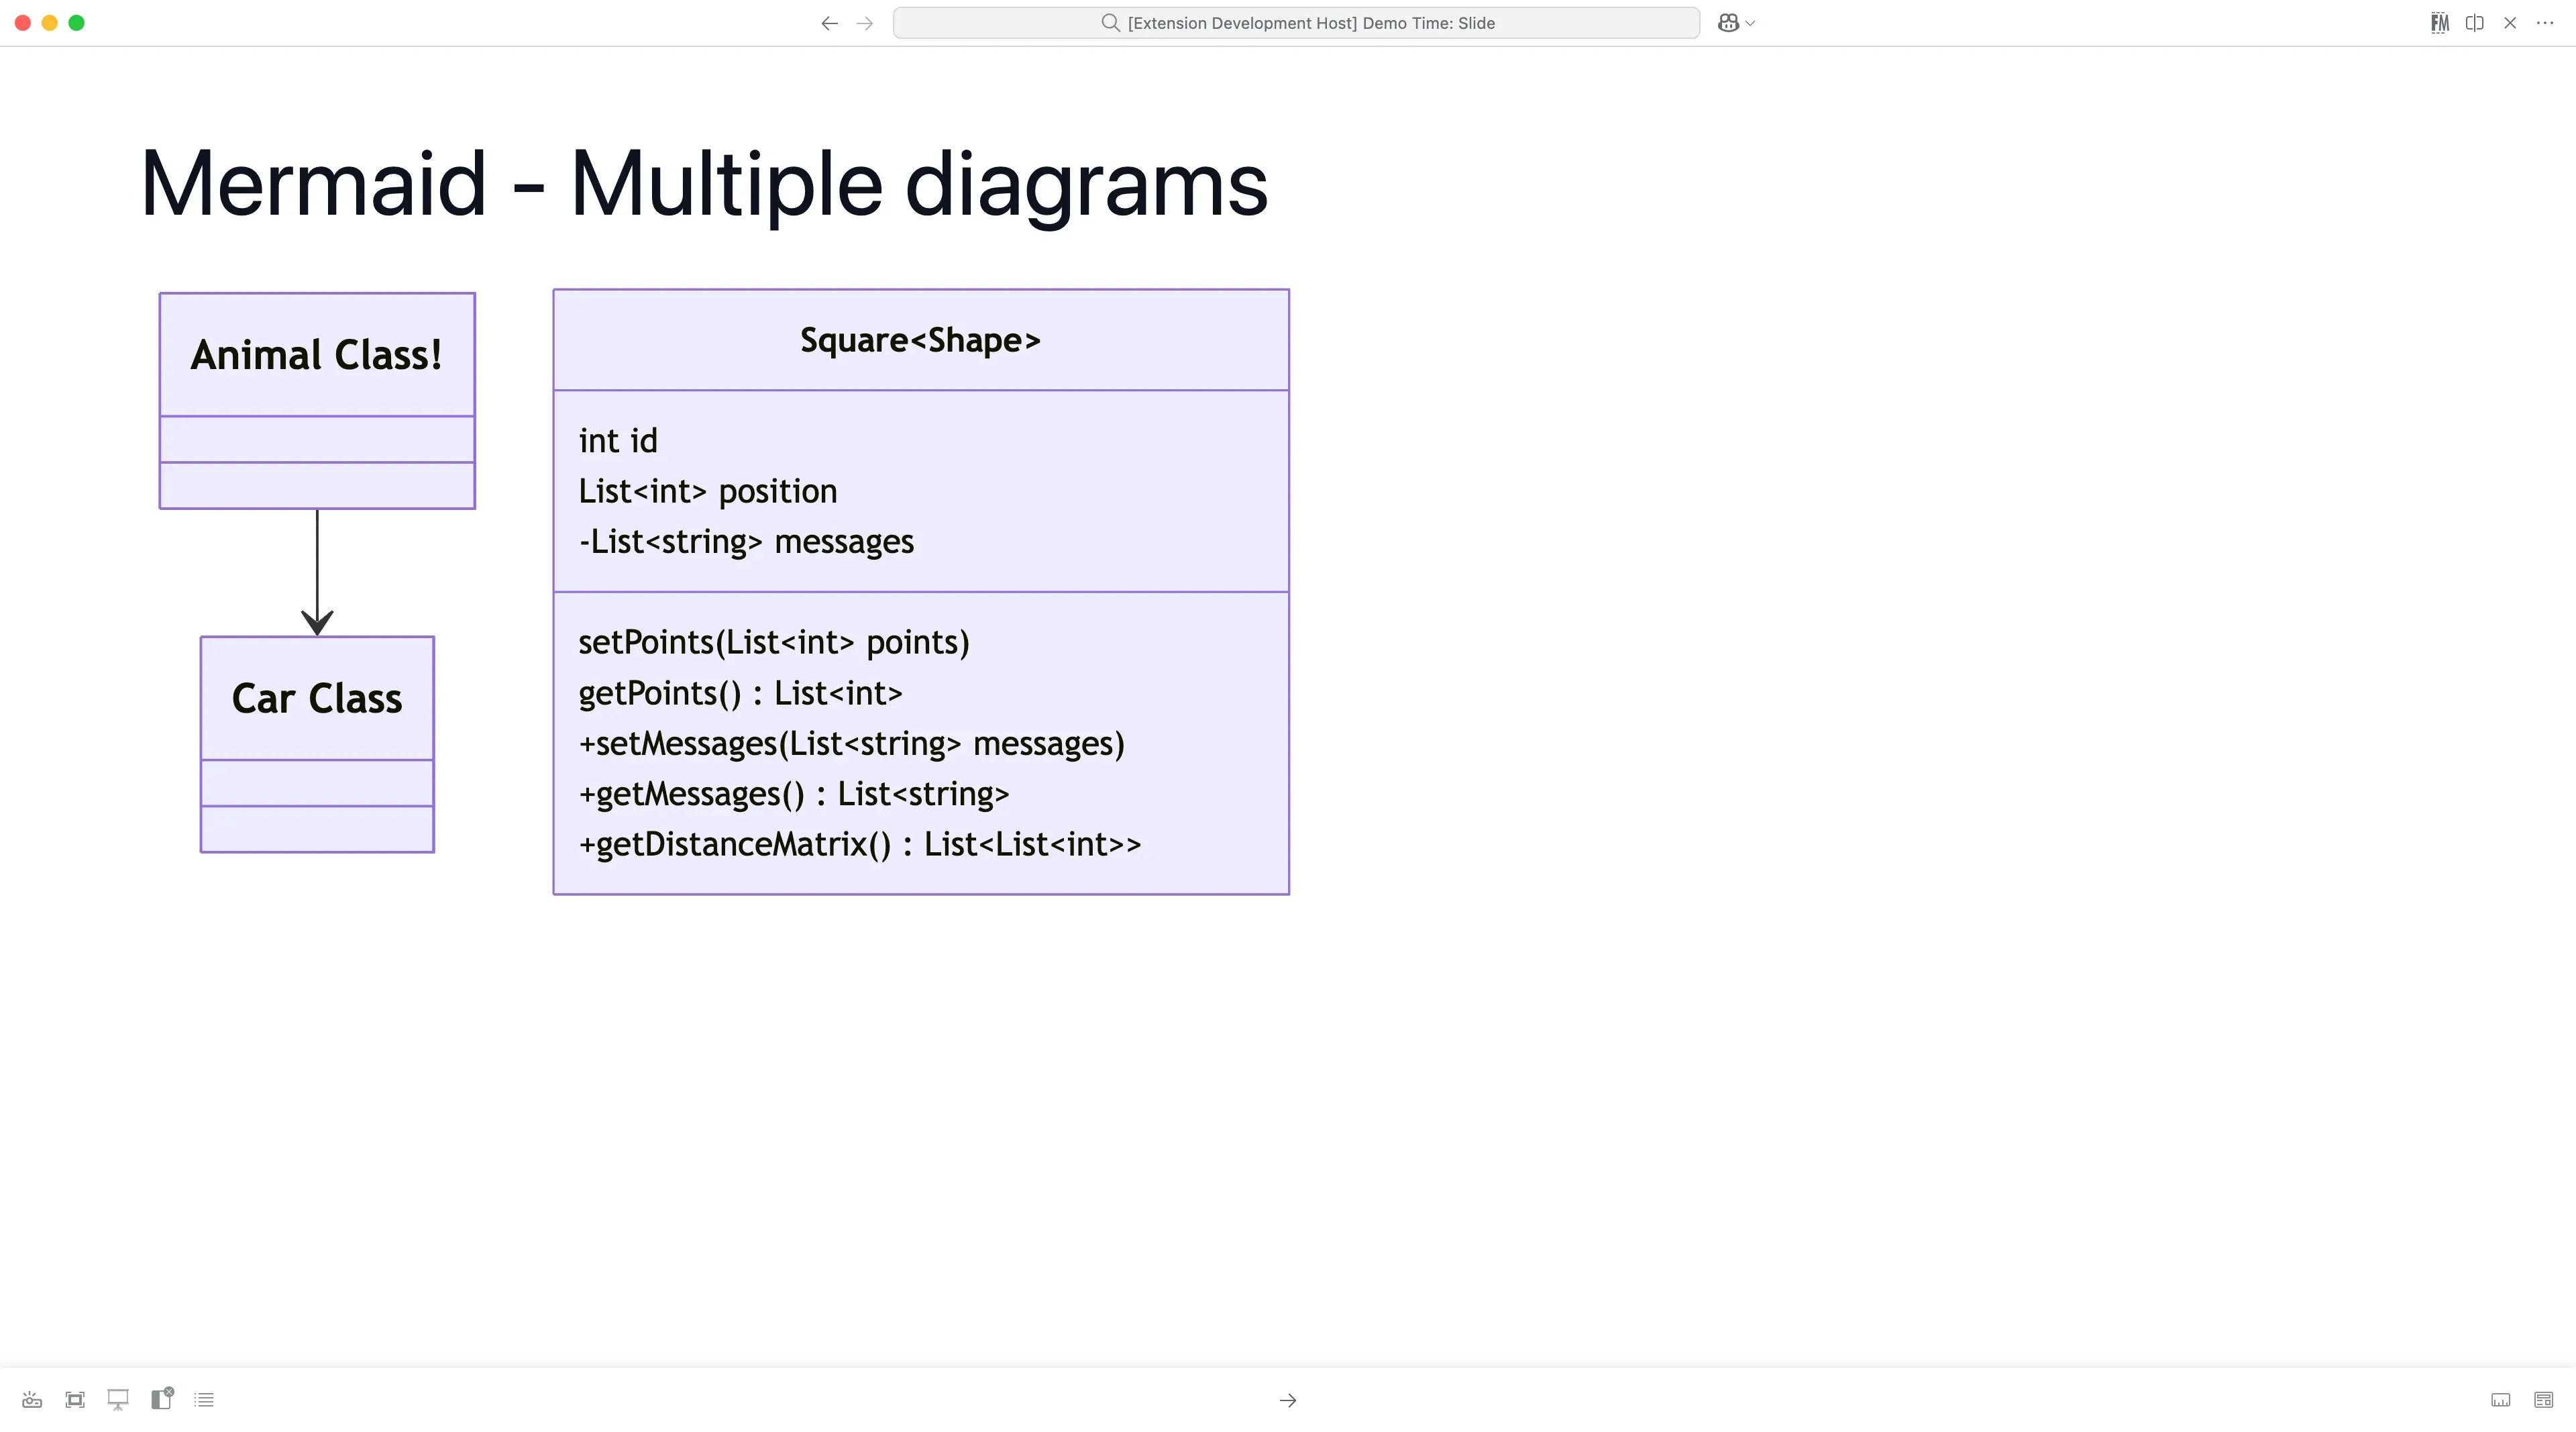Click the magnifier icon in the command center
2576x1432 pixels.
1110,23
